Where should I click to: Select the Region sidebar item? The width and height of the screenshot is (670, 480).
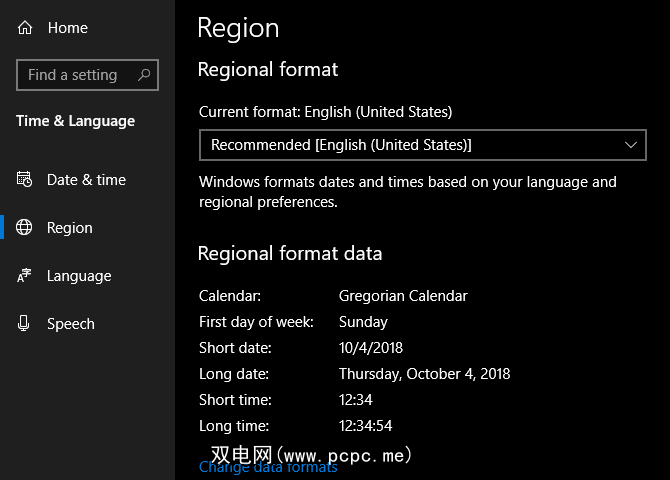(70, 228)
